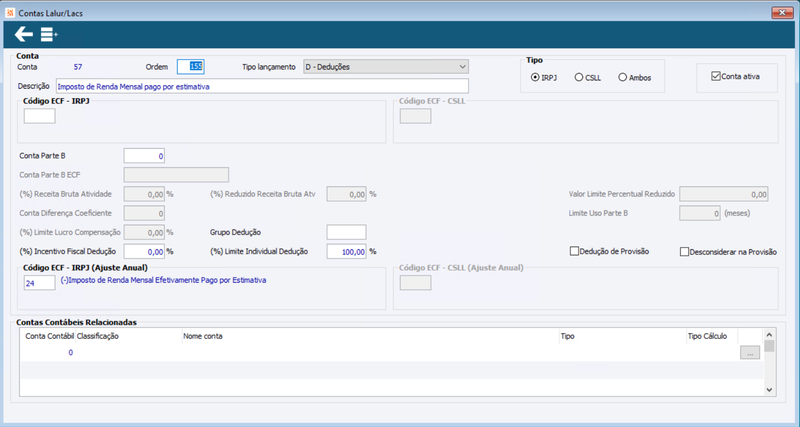Go back using the left arrow icon

(x=23, y=35)
